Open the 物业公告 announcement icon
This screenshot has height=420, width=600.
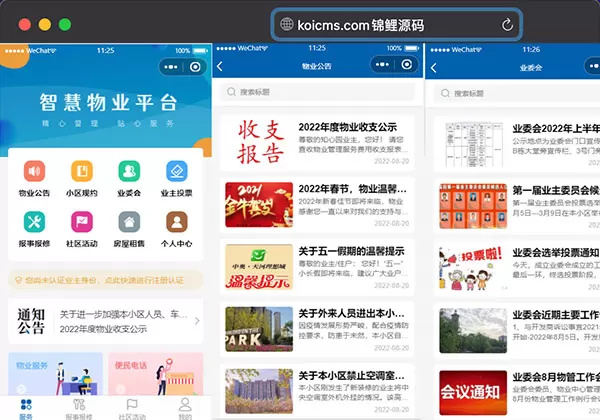(34, 171)
